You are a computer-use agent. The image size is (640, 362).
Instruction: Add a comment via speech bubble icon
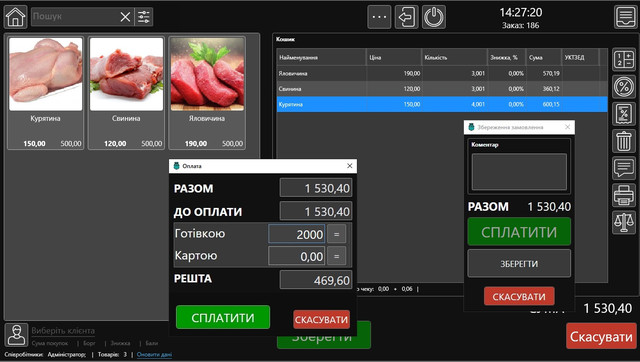624,168
